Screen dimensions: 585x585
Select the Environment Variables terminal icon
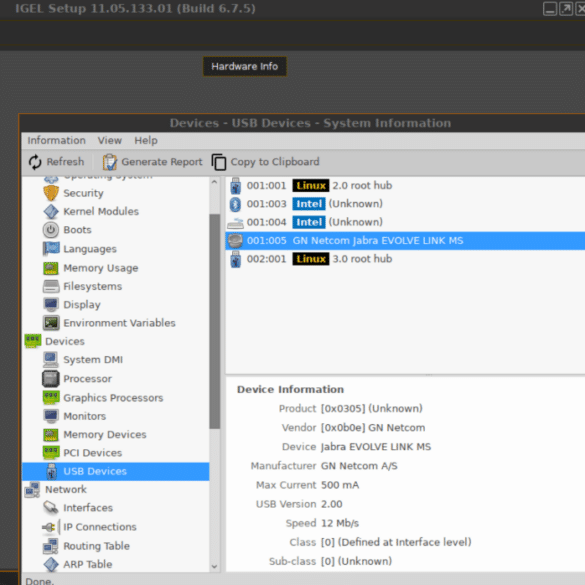[x=51, y=323]
